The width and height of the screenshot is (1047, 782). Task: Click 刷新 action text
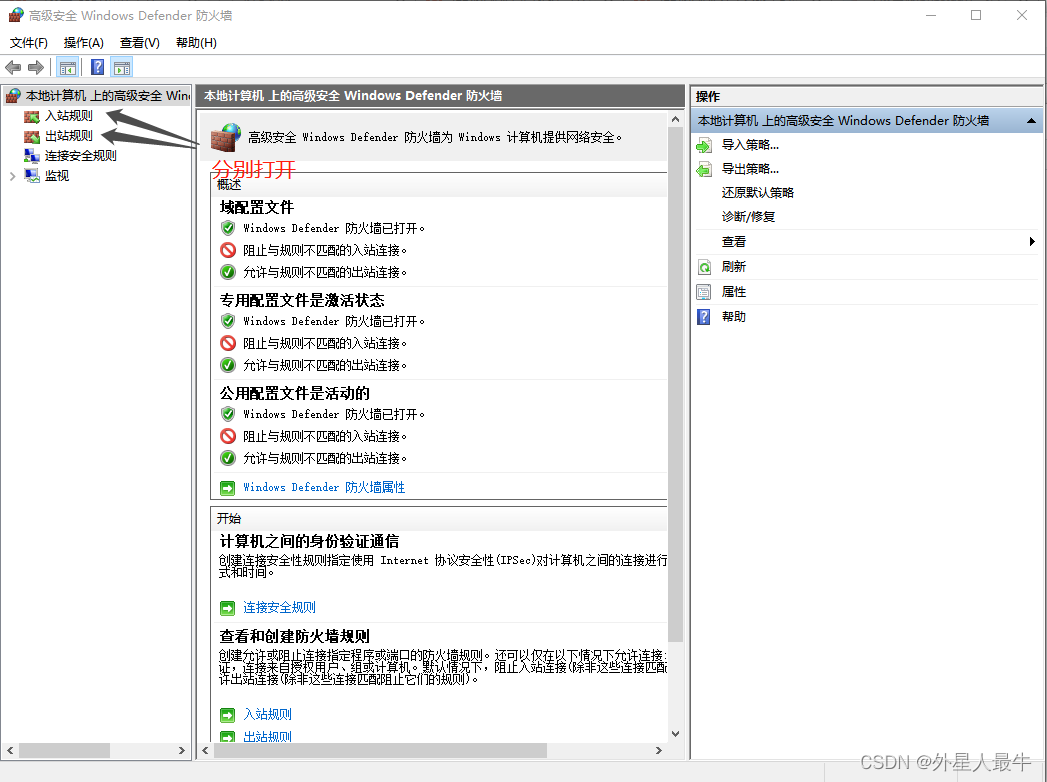click(734, 267)
